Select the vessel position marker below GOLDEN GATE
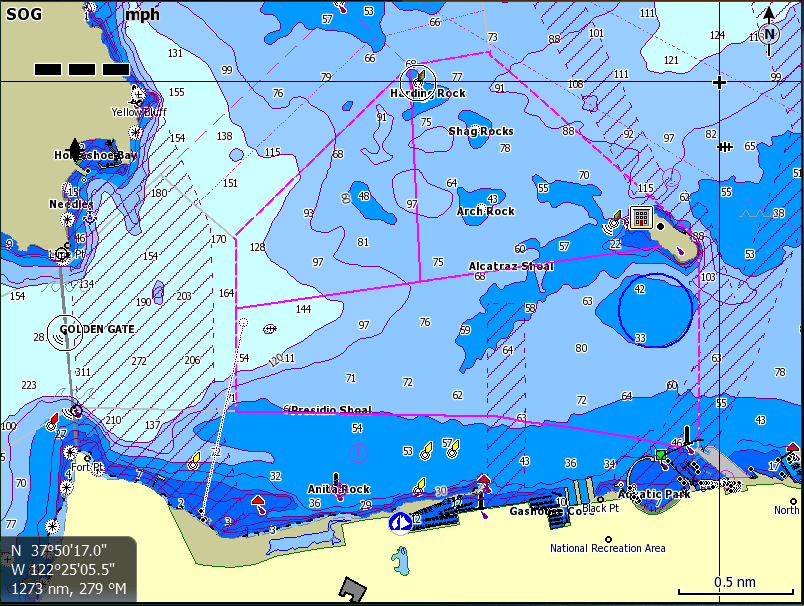 (76, 411)
